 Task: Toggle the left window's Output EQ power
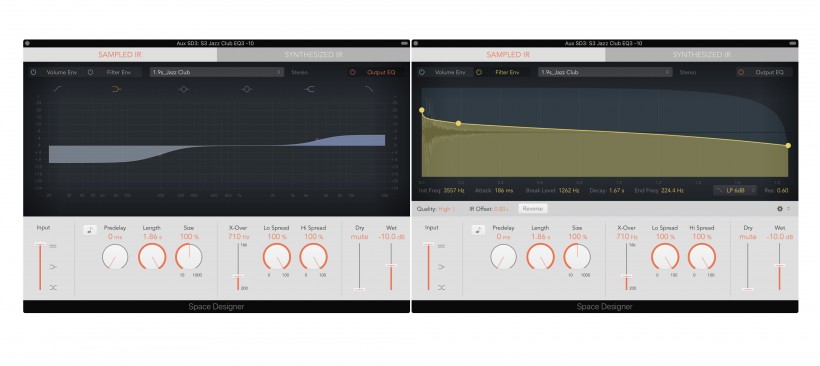[352, 72]
